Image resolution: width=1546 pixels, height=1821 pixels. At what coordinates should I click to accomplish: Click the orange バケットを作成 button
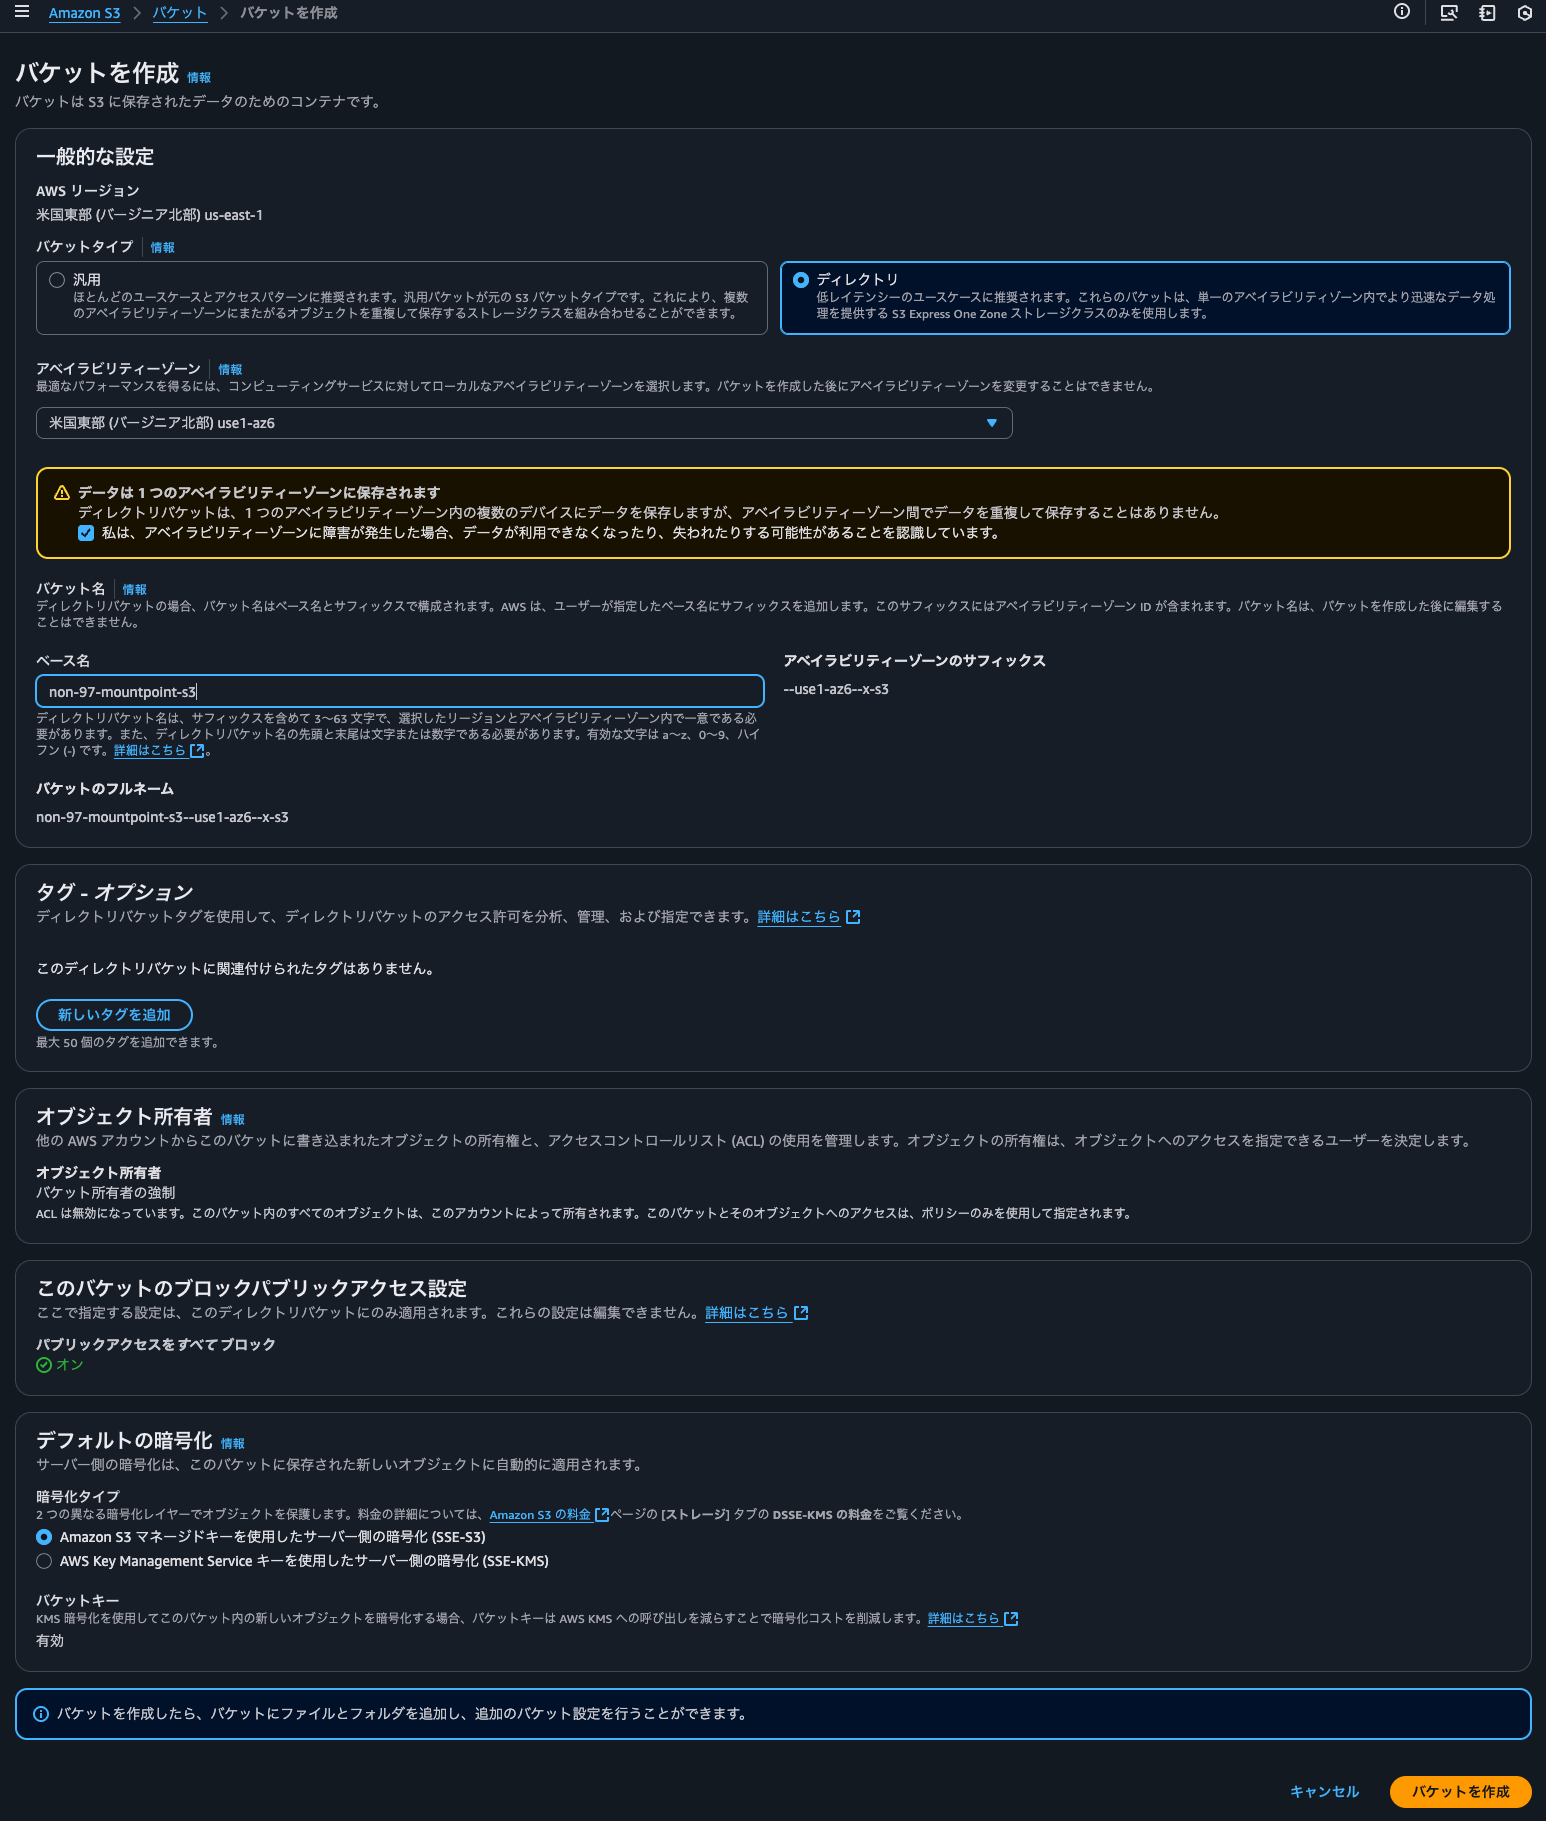click(x=1460, y=1792)
